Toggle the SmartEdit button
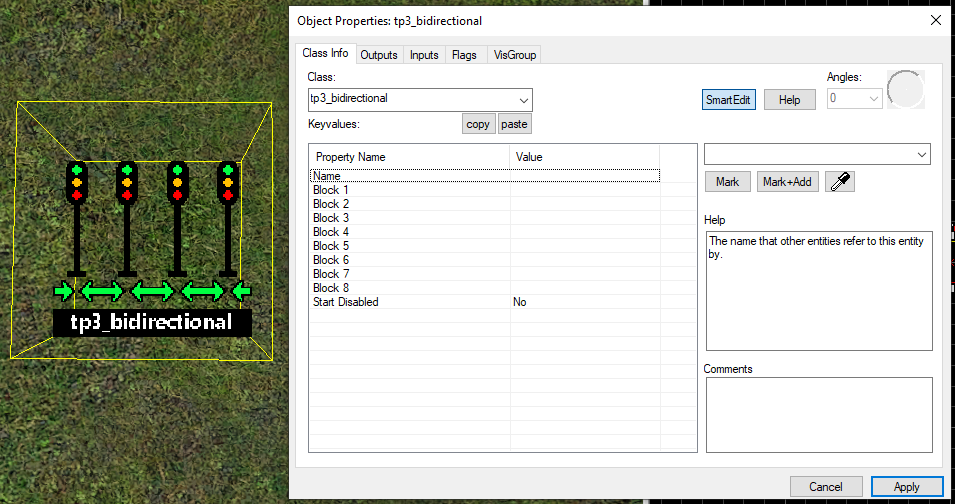Screen dimensions: 955x504 728,100
